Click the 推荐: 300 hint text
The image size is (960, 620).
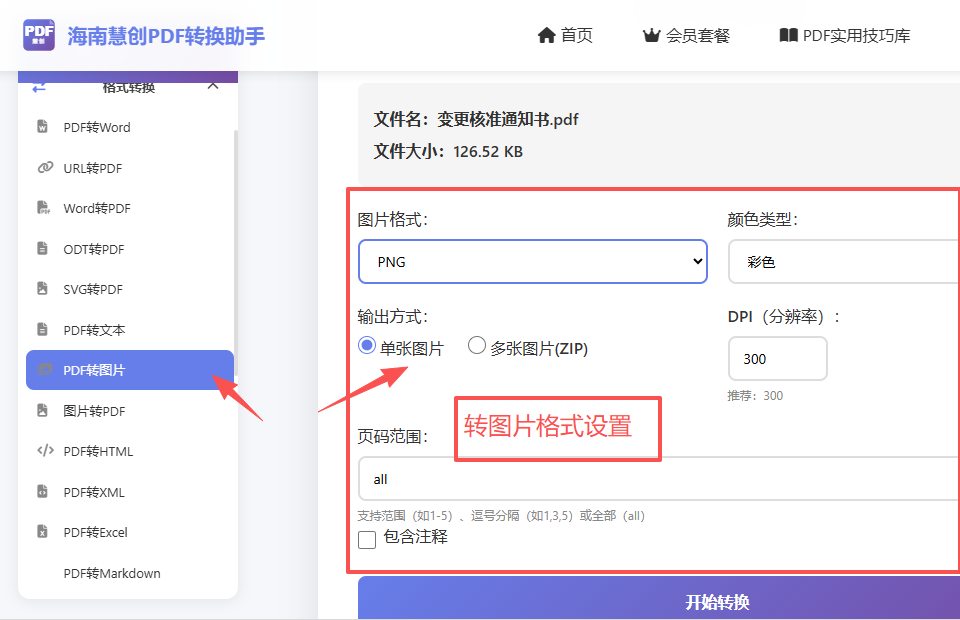point(755,395)
